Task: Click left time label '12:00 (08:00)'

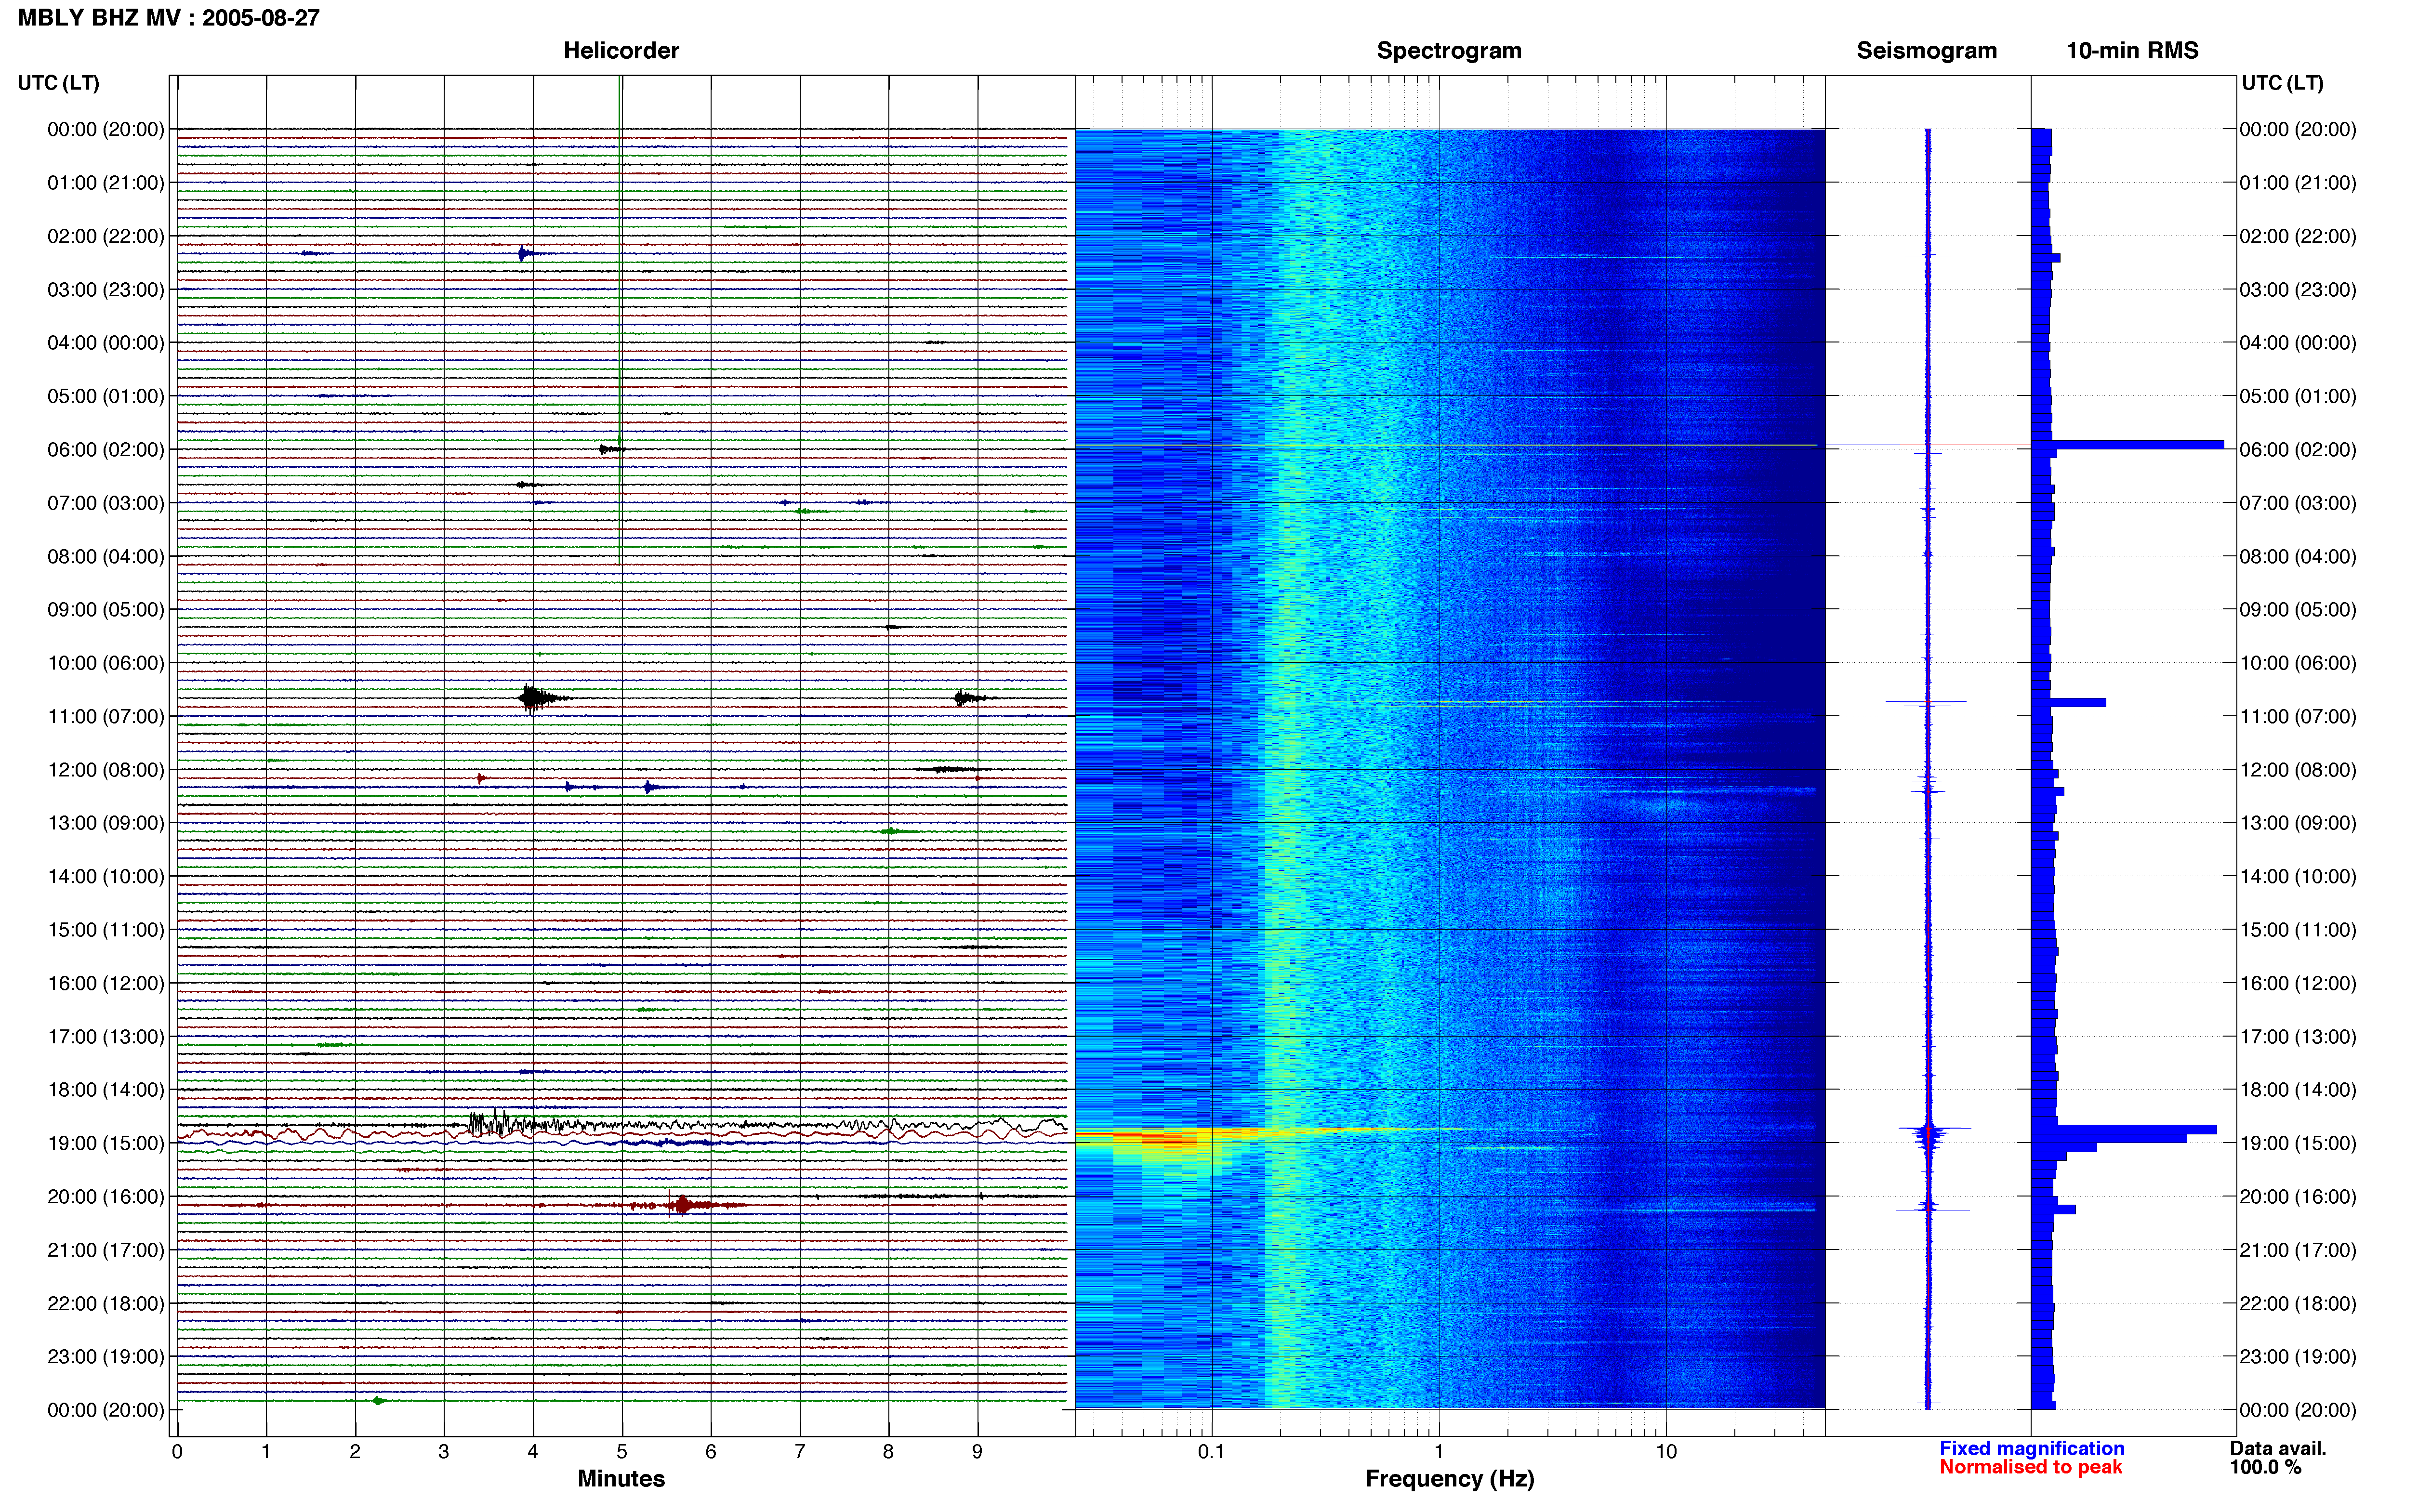Action: tap(106, 770)
